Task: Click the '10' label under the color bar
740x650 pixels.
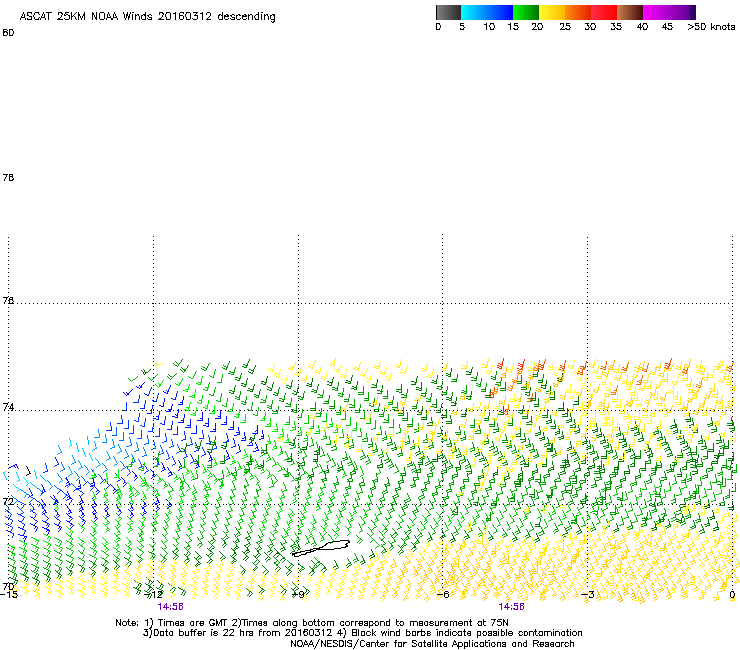Action: (x=489, y=27)
